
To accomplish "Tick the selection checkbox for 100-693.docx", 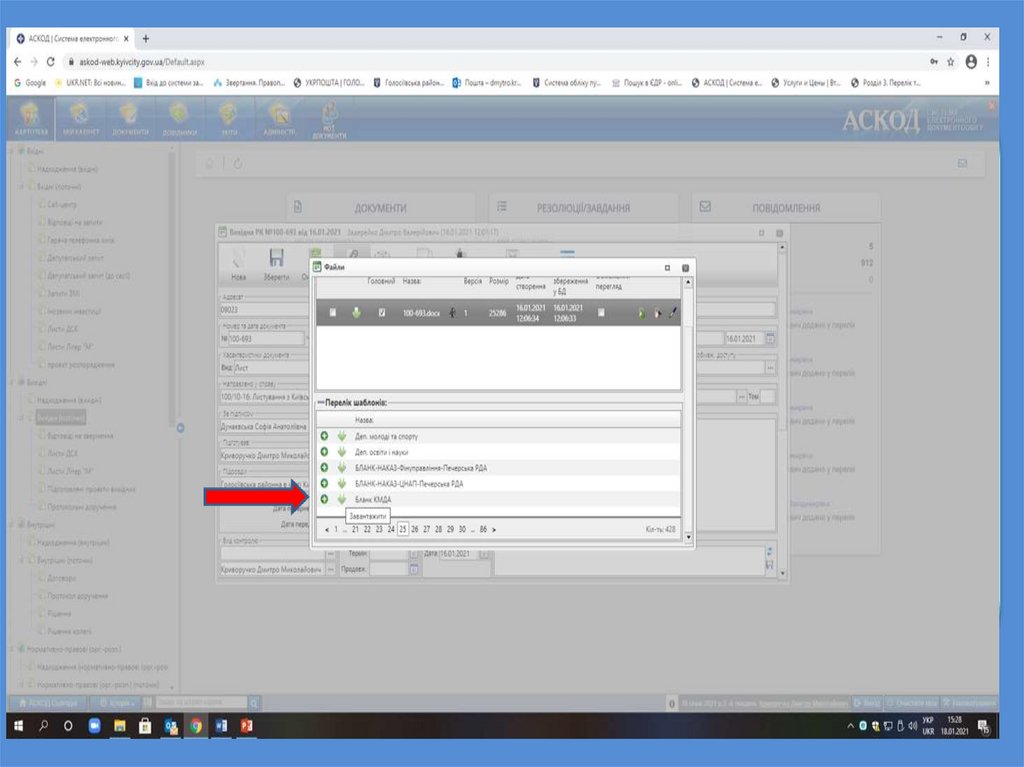I will point(332,313).
